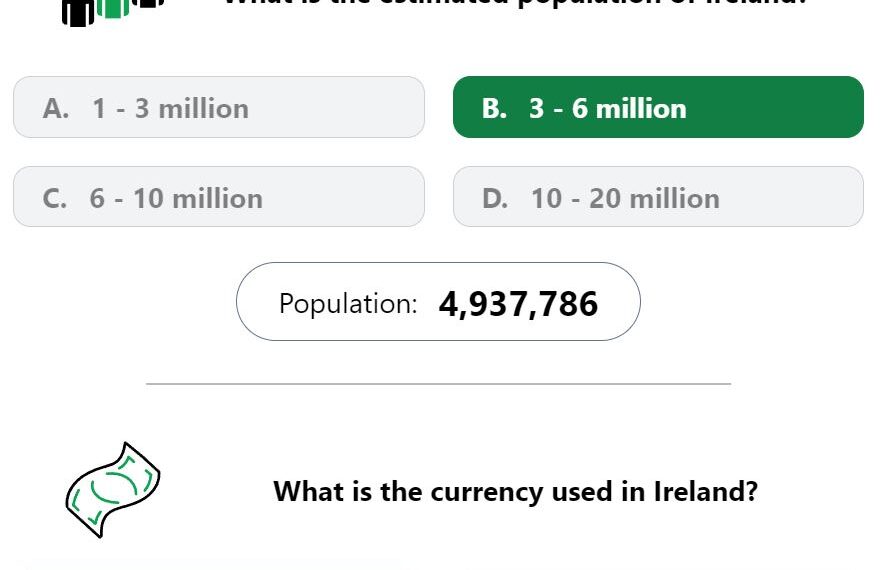The image size is (883, 570).
Task: Click the "10 - 20 million" option text
Action: (x=625, y=198)
